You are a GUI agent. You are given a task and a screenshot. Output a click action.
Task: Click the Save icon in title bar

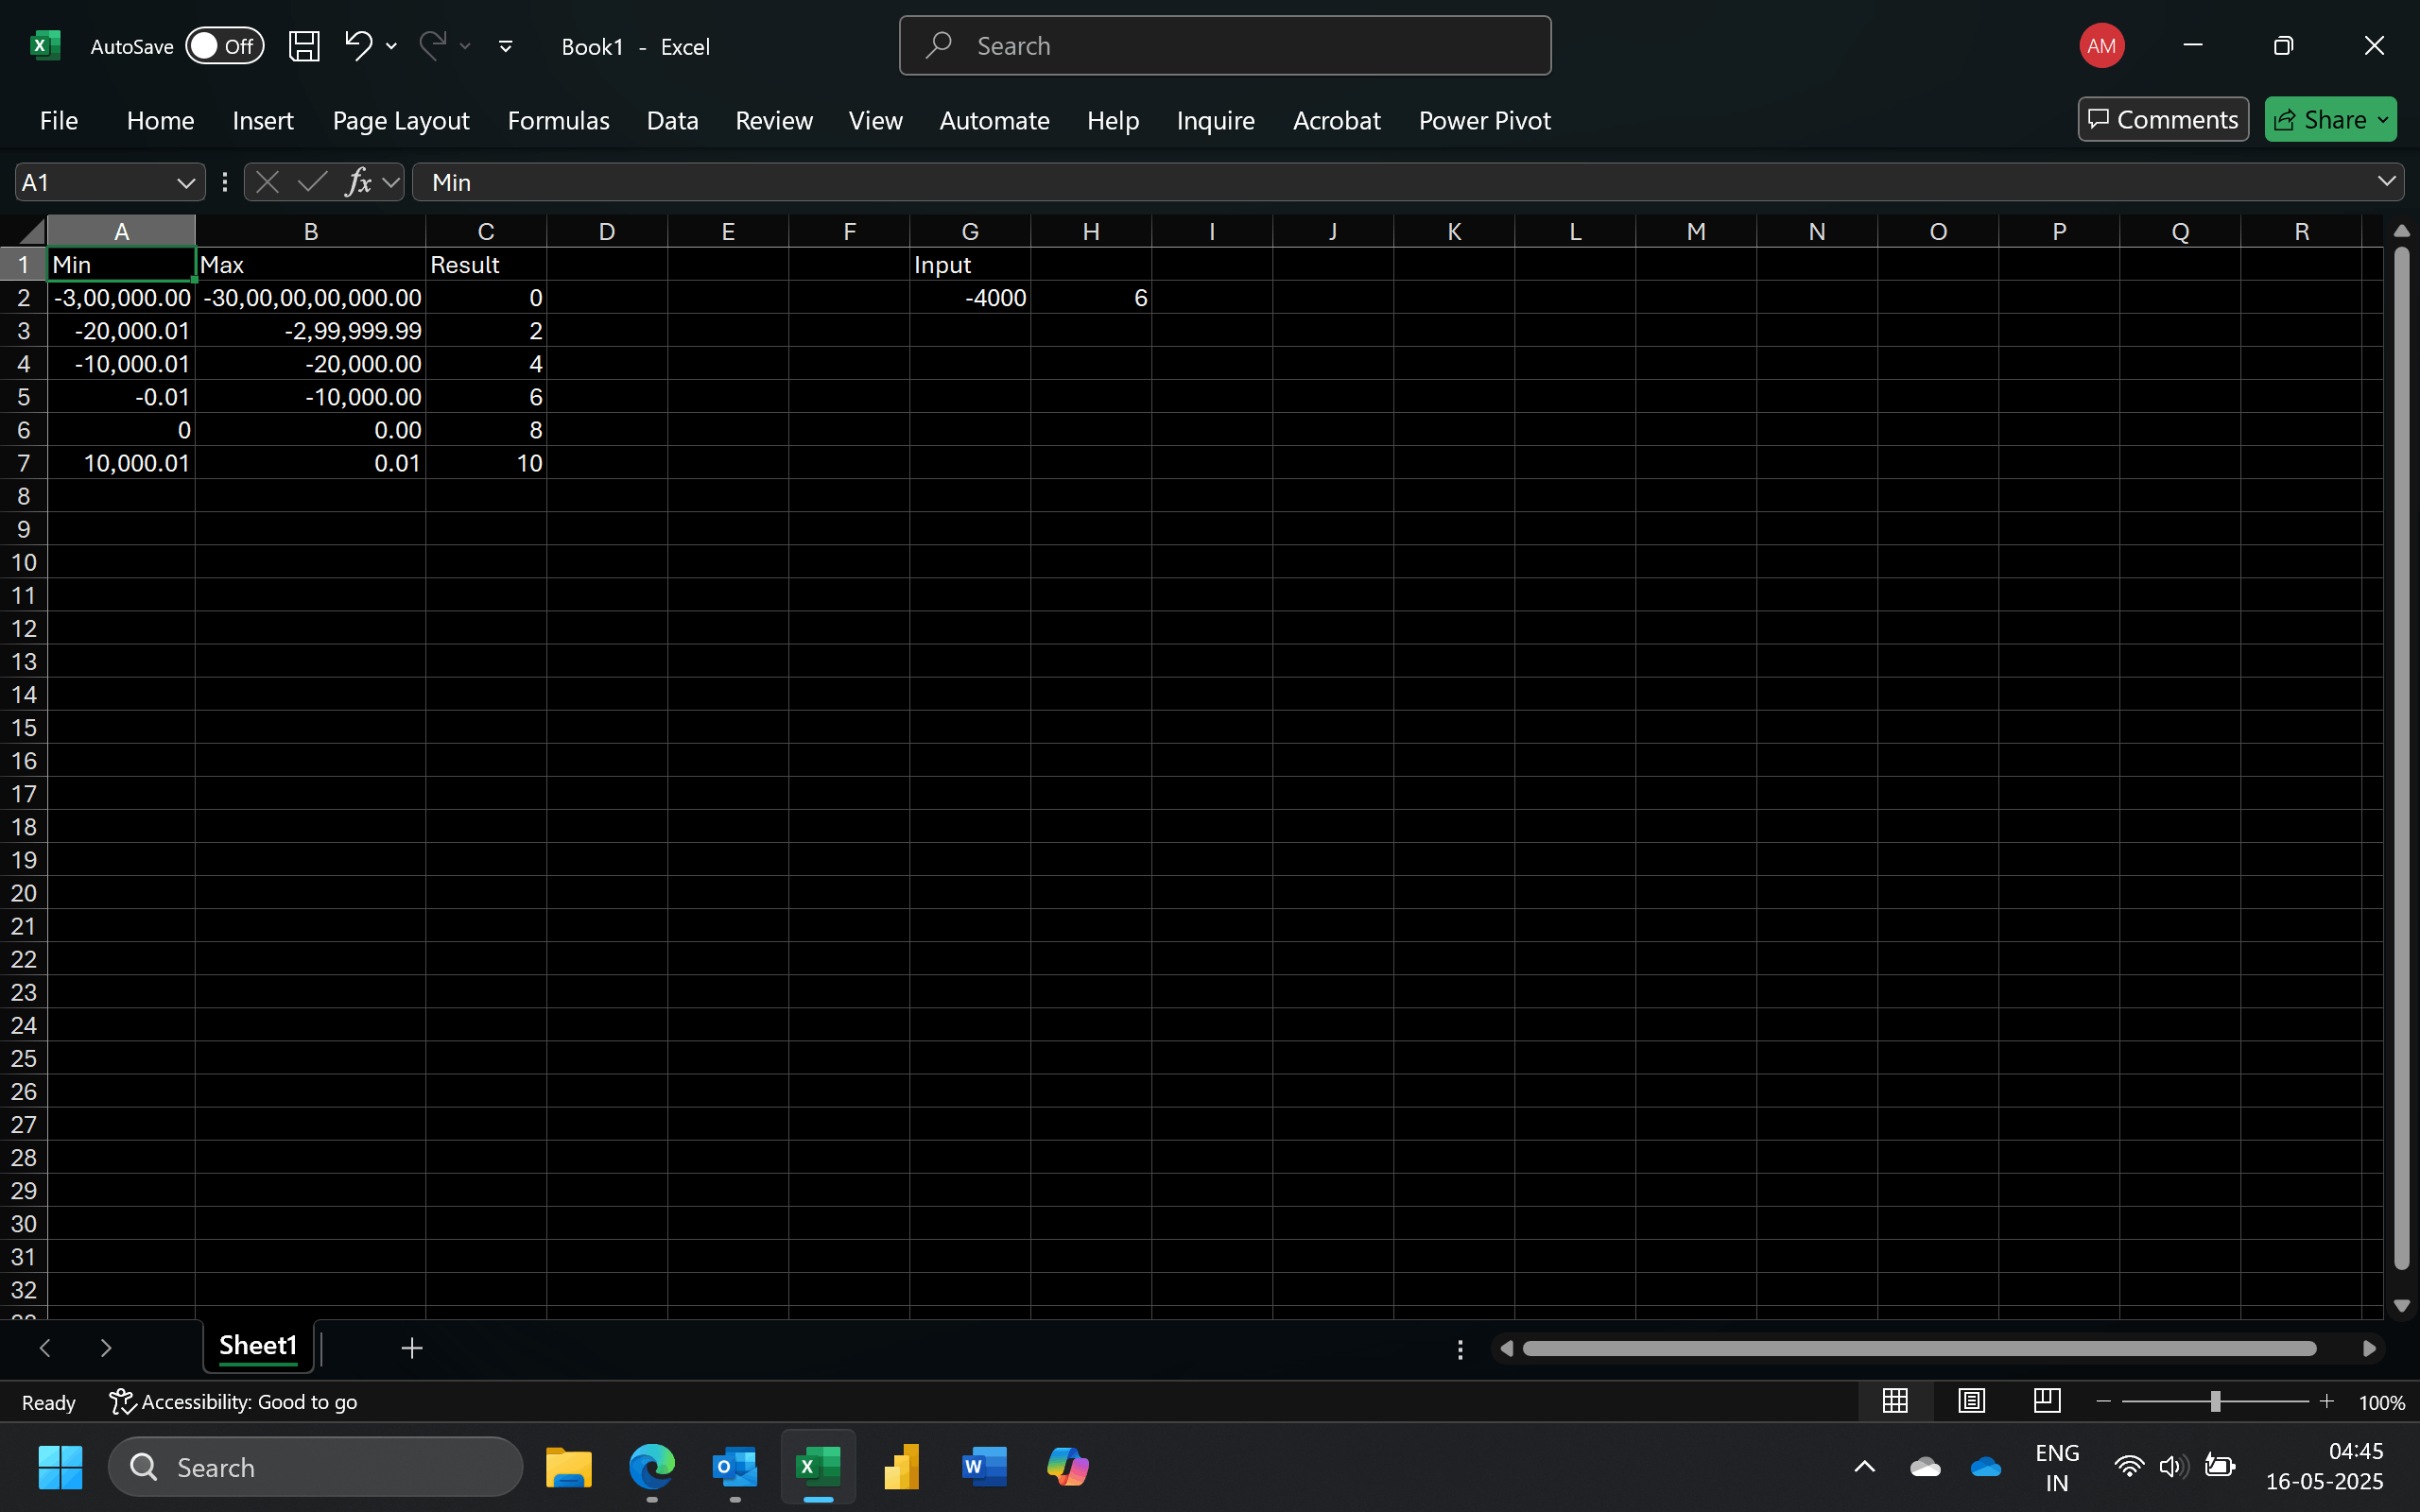(x=304, y=46)
